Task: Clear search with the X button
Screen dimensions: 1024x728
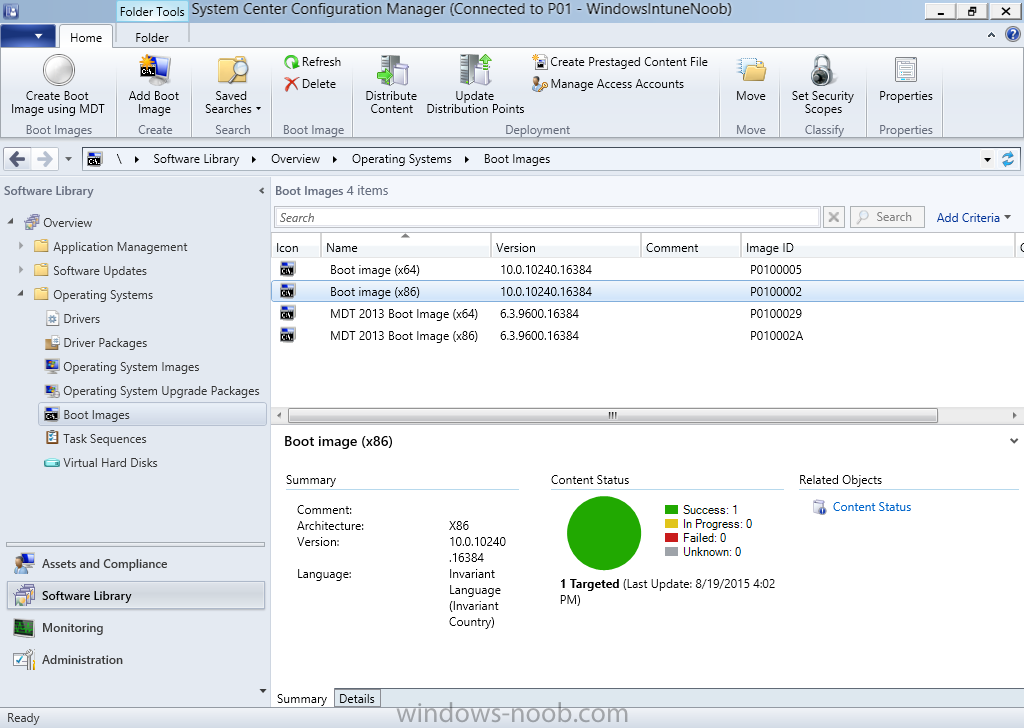Action: (834, 217)
